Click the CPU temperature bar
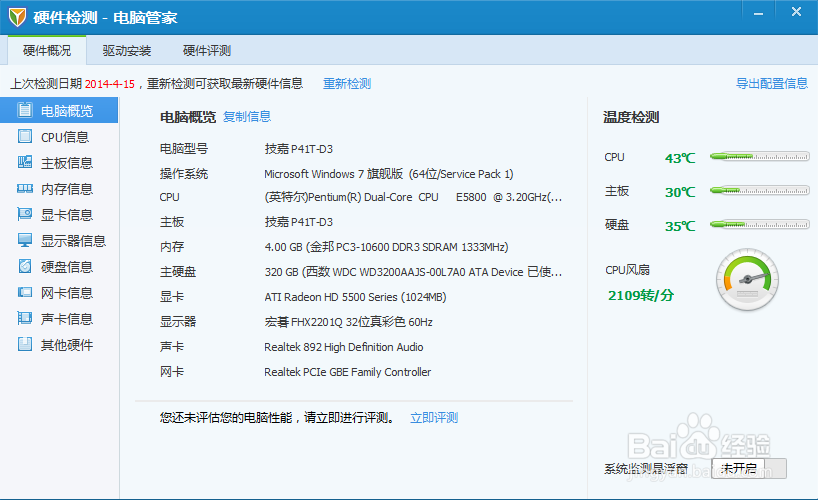 click(760, 156)
